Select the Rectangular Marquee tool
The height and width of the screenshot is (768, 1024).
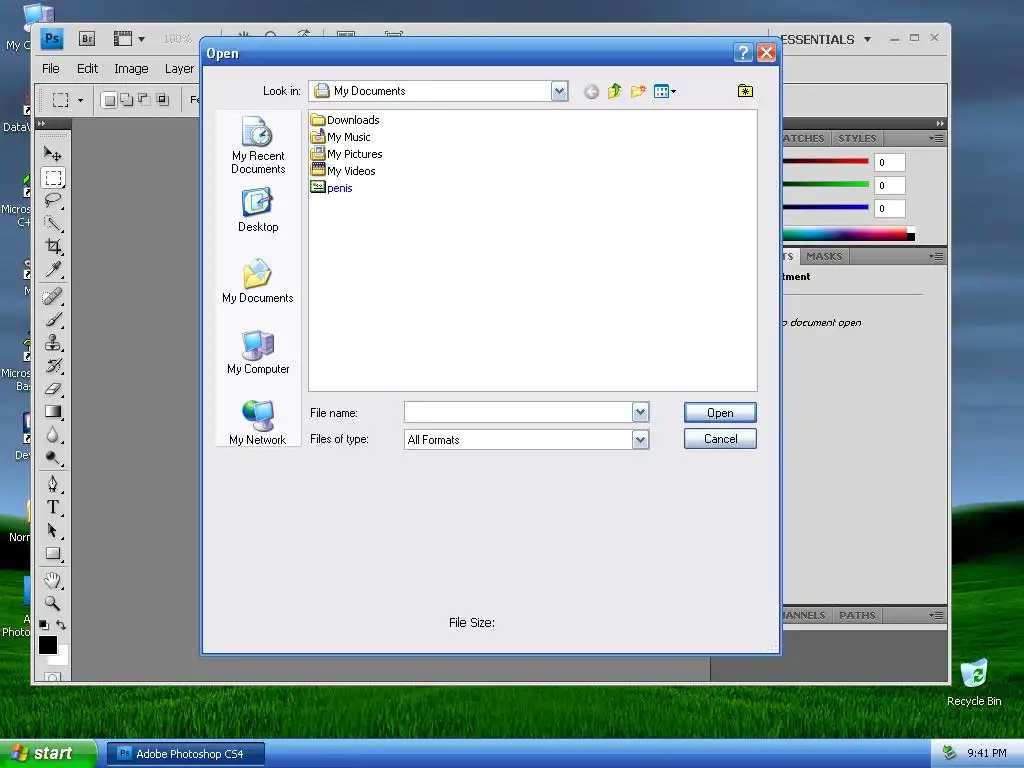[52, 178]
